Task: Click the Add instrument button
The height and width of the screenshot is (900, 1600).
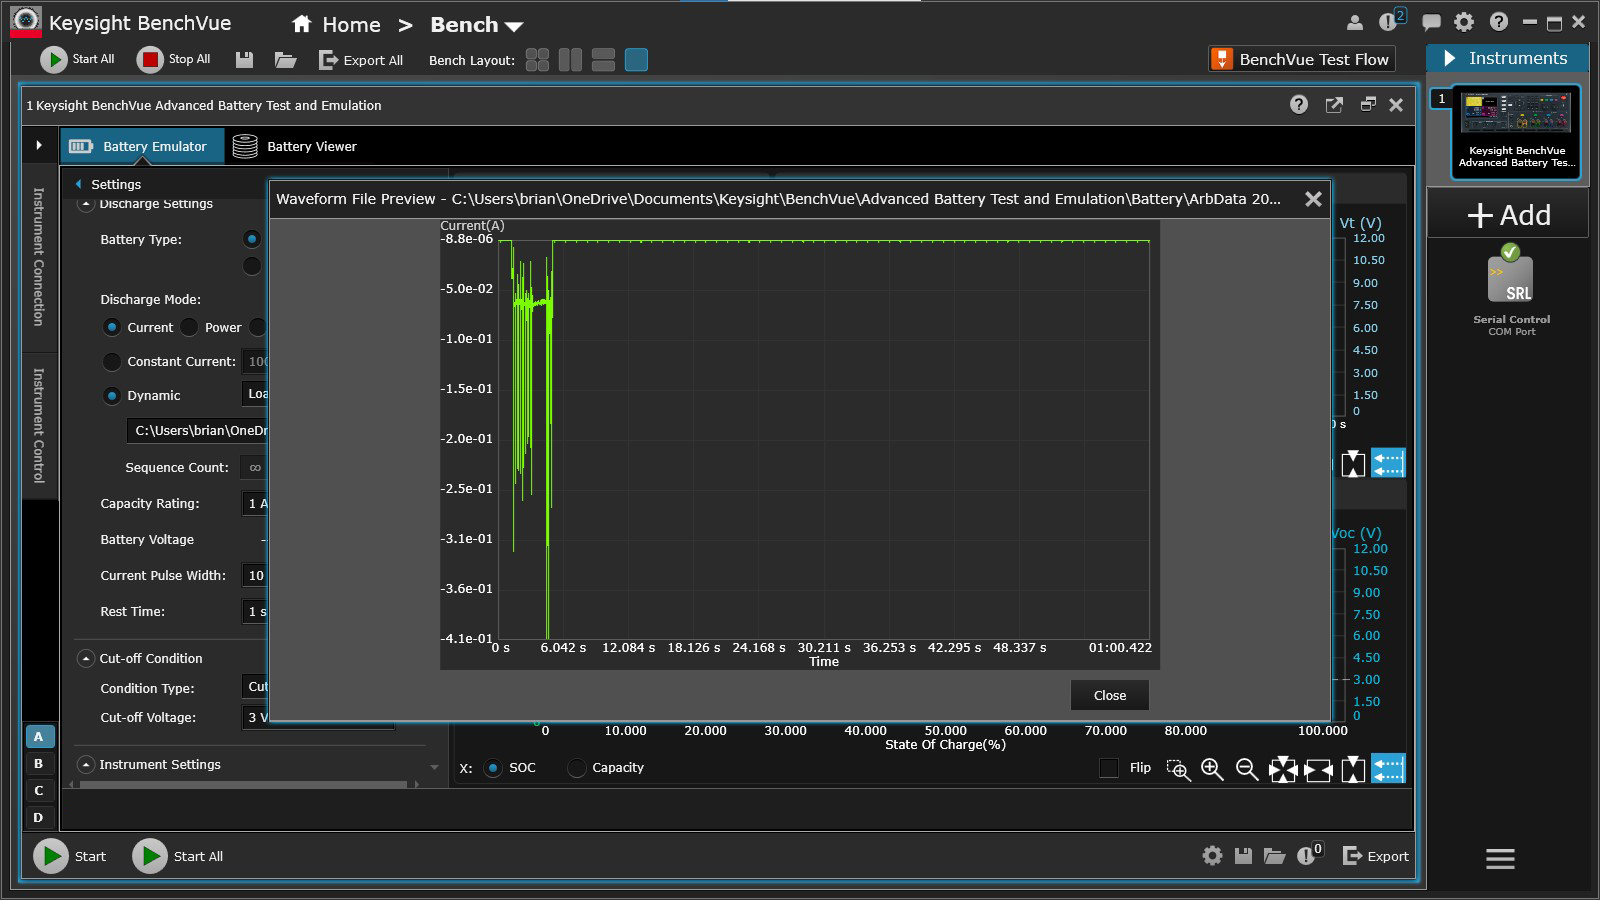Action: 1508,215
